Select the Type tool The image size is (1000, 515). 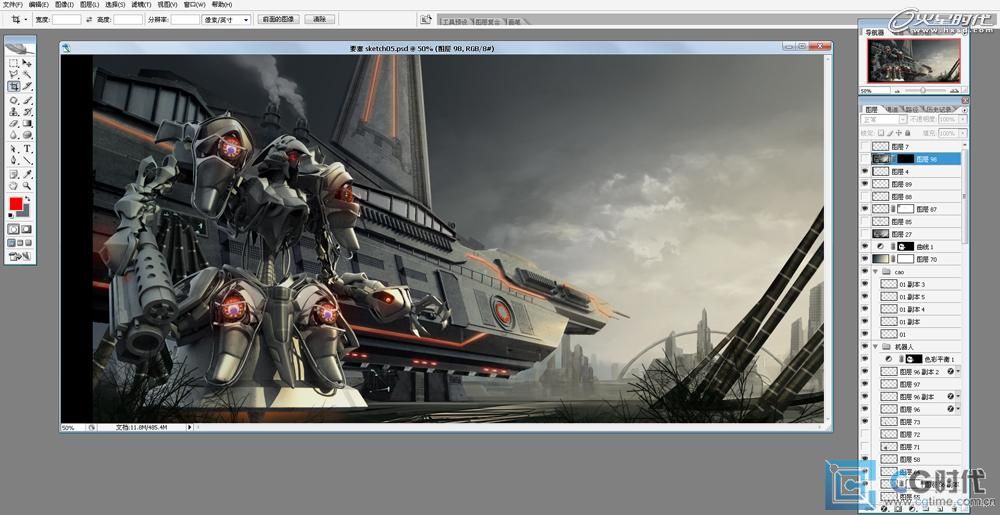click(x=27, y=149)
